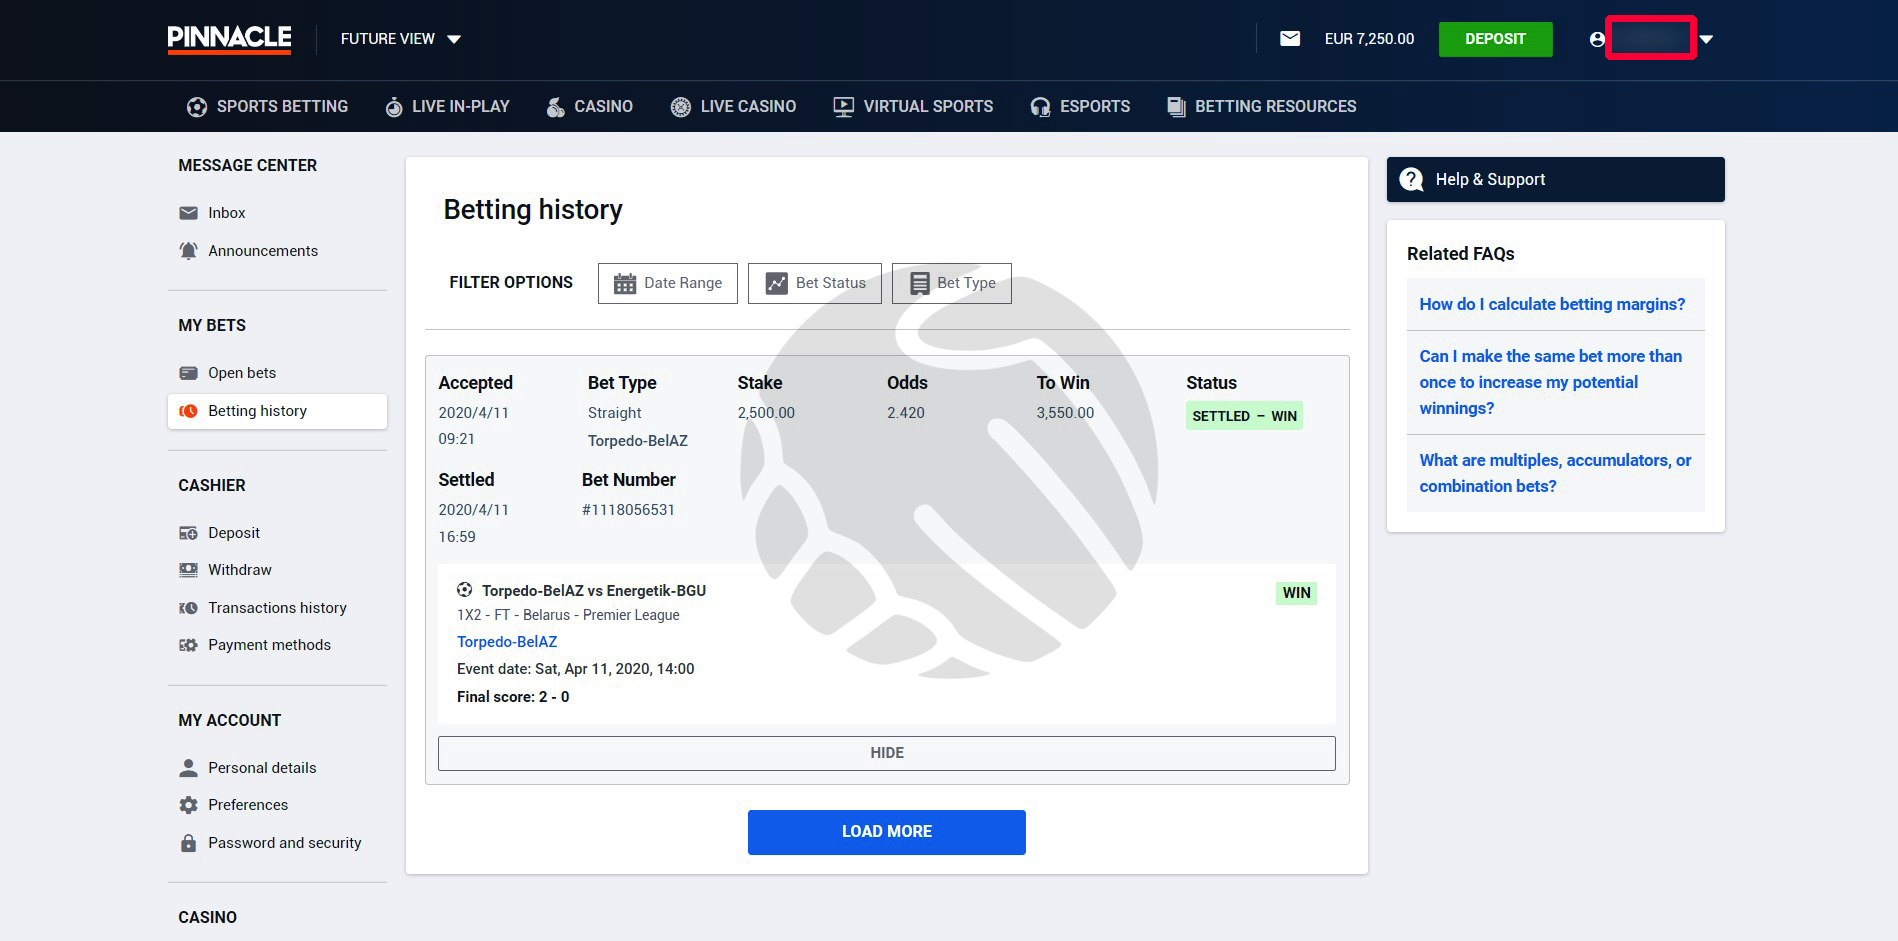Click the SETTLED – WIN status badge
The width and height of the screenshot is (1898, 941).
tap(1244, 416)
